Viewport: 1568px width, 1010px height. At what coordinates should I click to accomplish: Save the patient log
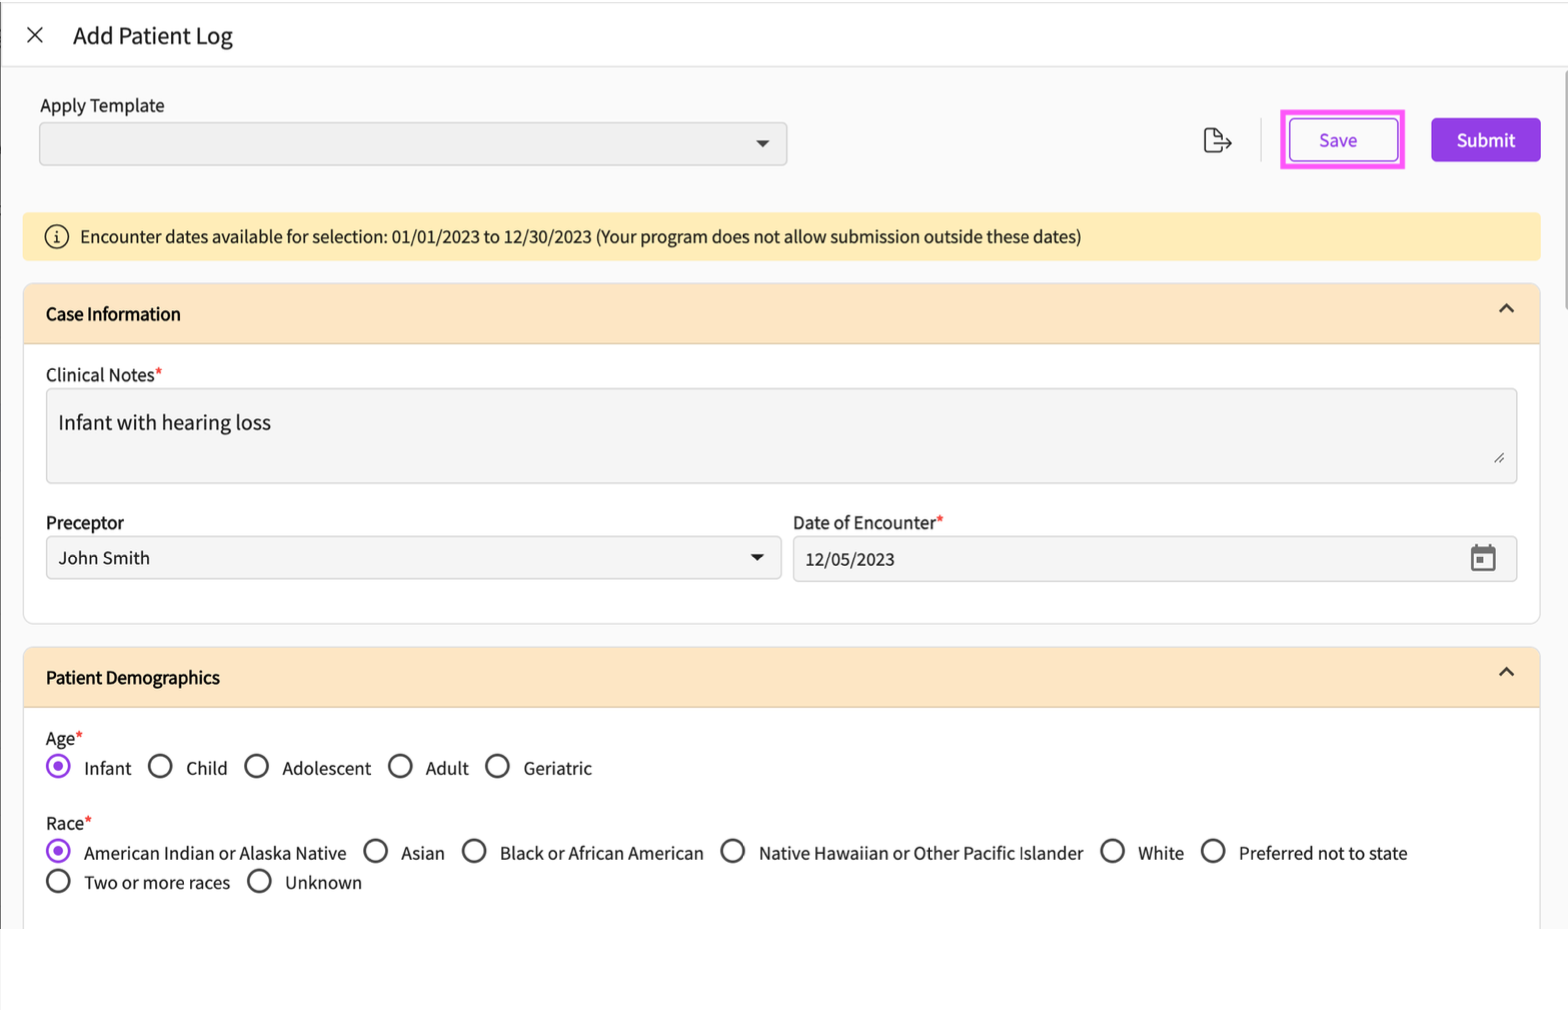1342,140
